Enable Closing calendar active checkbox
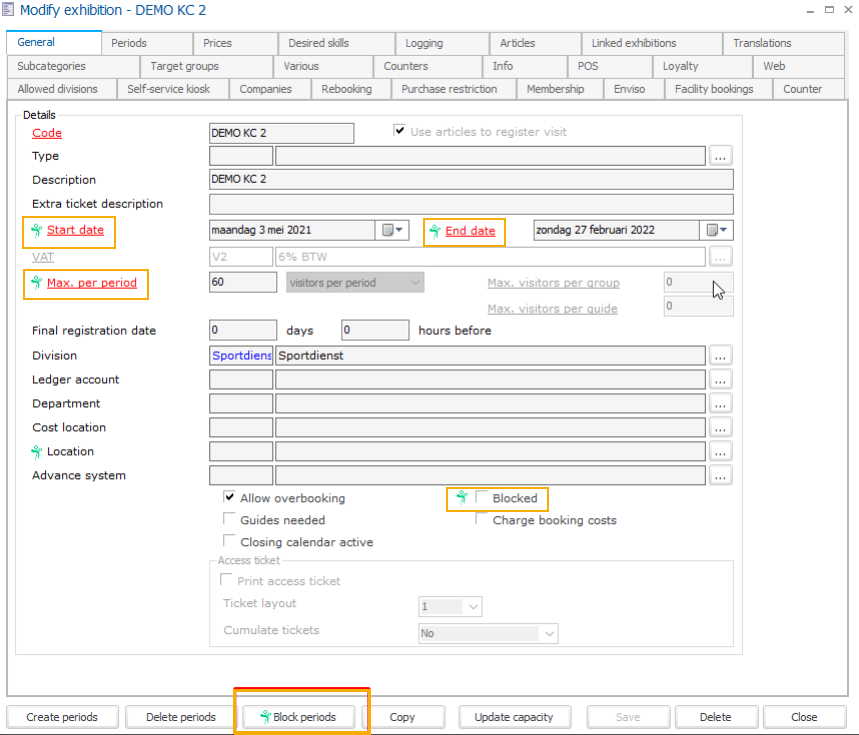 point(229,542)
